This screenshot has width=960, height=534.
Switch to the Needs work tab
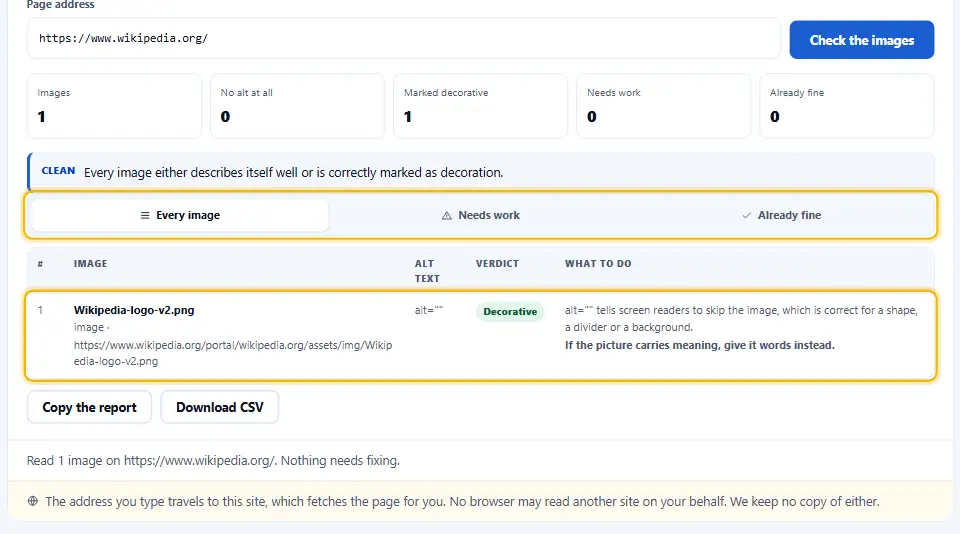[481, 215]
